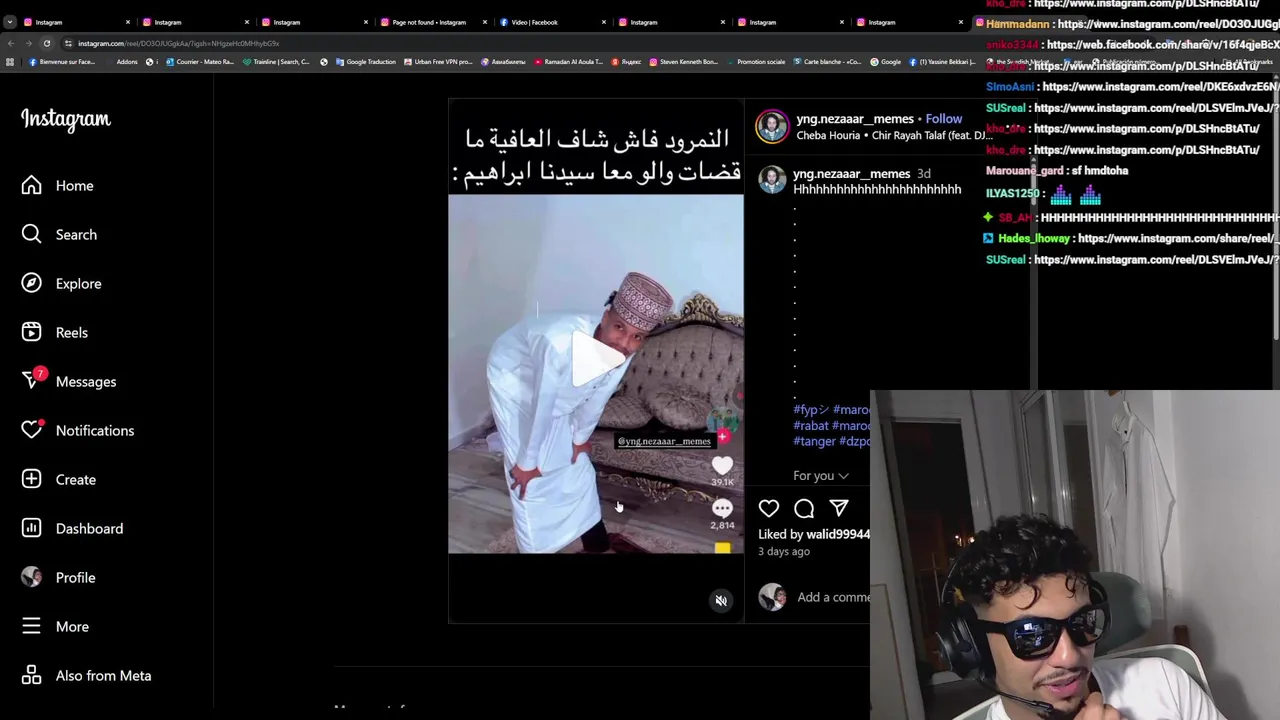Viewport: 1280px width, 720px height.
Task: Close the Video | Facebook tab
Action: pos(604,22)
